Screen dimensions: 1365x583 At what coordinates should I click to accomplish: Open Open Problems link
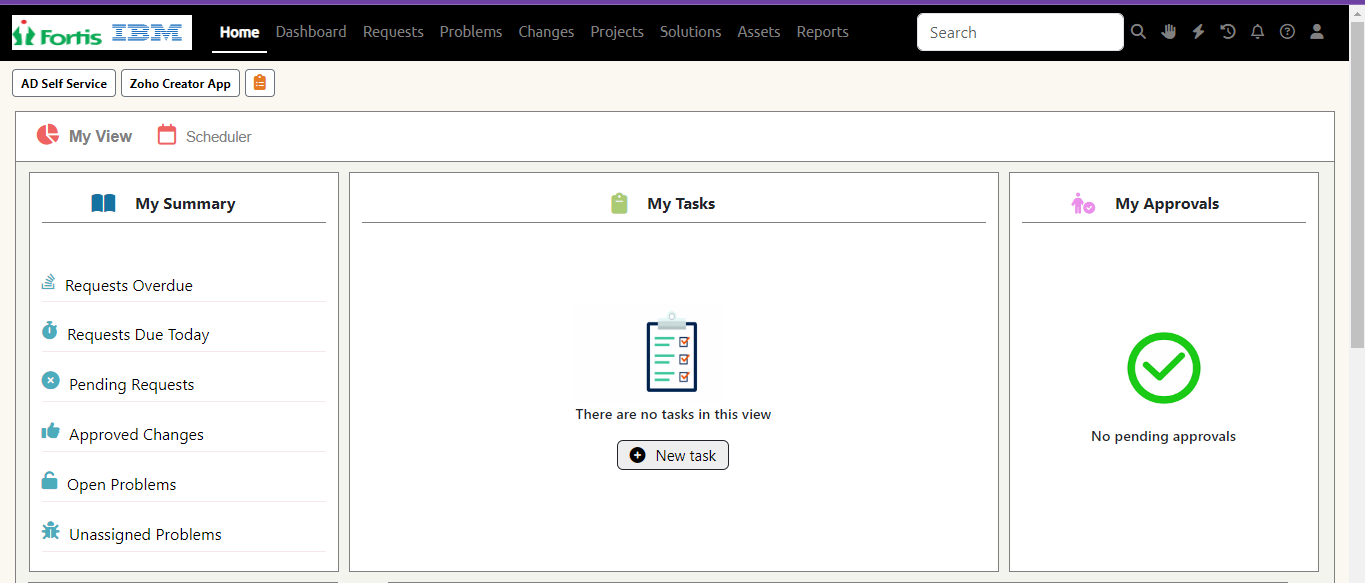pyautogui.click(x=122, y=485)
